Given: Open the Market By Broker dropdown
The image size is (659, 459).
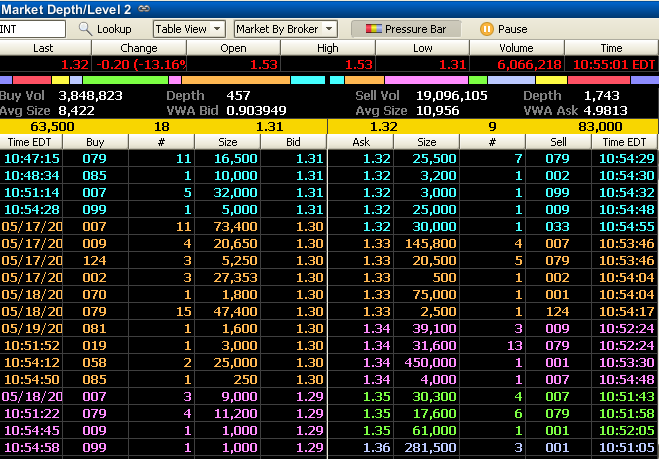Looking at the screenshot, I should [x=285, y=29].
